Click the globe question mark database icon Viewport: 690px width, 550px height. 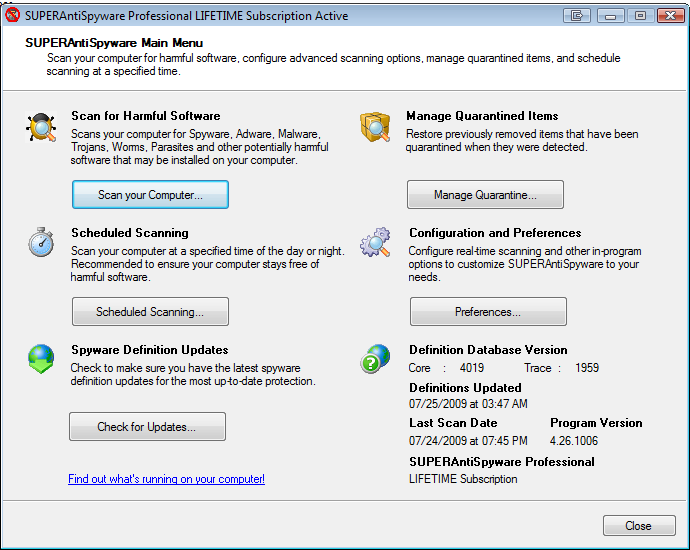click(375, 359)
